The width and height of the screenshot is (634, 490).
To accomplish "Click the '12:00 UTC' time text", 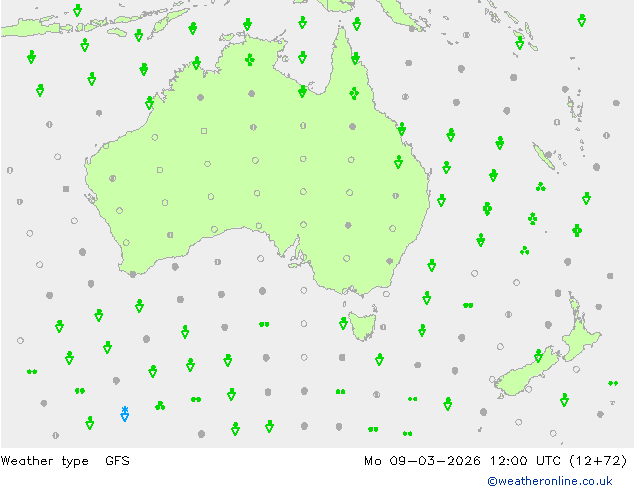I will [525, 461].
